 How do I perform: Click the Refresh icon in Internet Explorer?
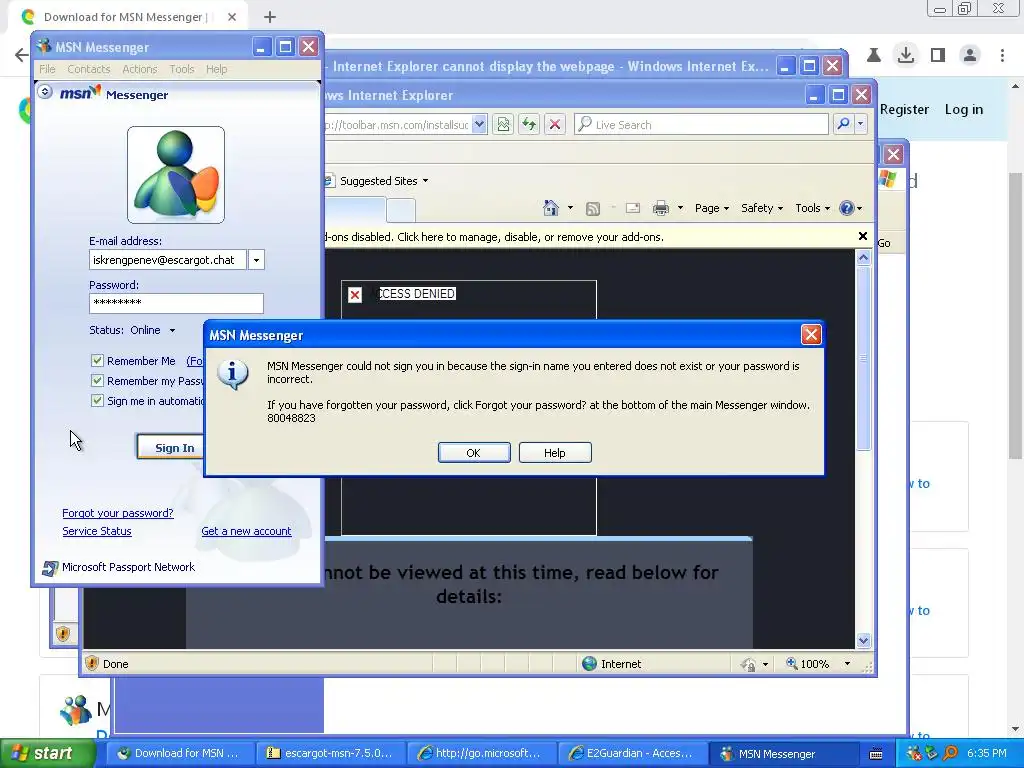(x=529, y=124)
